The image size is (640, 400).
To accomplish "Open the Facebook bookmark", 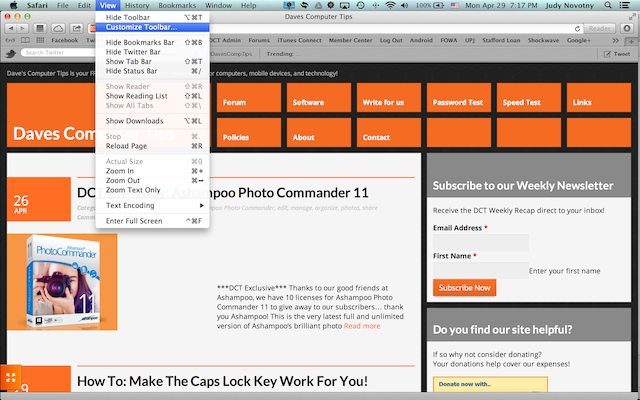I will tap(64, 40).
